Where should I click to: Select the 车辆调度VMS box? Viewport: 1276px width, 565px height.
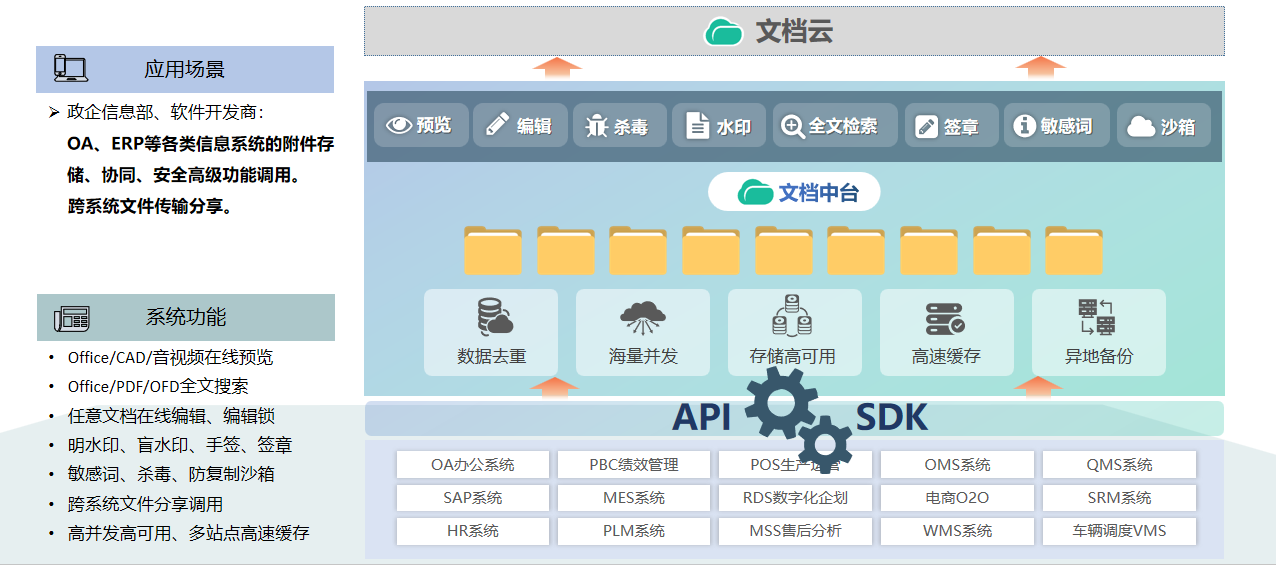(x=1119, y=531)
